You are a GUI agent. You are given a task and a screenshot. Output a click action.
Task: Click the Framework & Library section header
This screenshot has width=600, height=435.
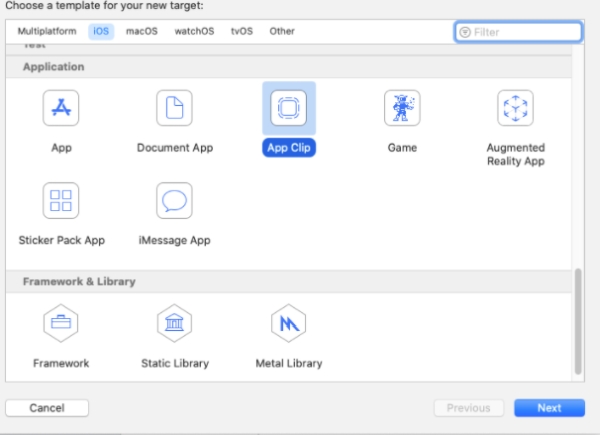pos(289,282)
